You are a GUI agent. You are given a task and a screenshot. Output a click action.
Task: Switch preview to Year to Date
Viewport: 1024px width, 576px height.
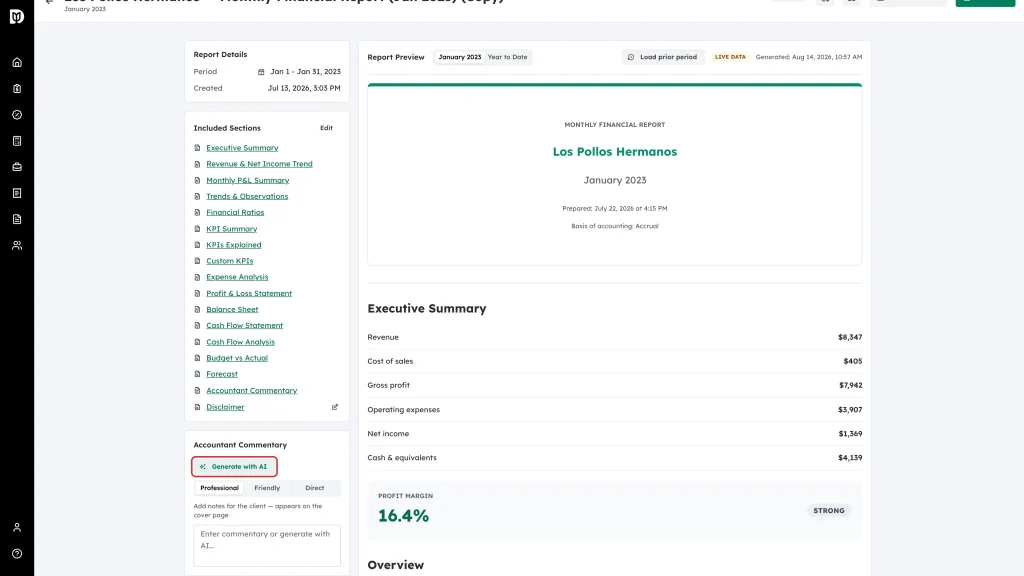tap(507, 57)
